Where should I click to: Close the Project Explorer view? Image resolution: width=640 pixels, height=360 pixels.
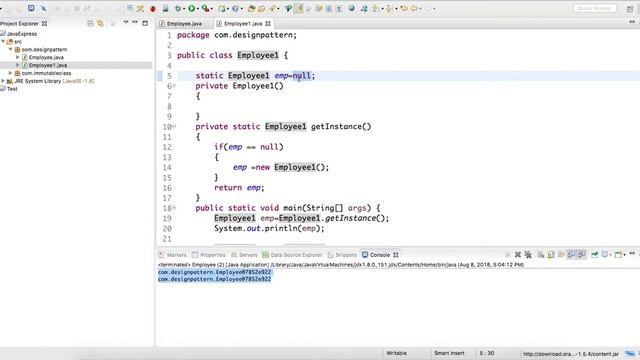(x=44, y=24)
